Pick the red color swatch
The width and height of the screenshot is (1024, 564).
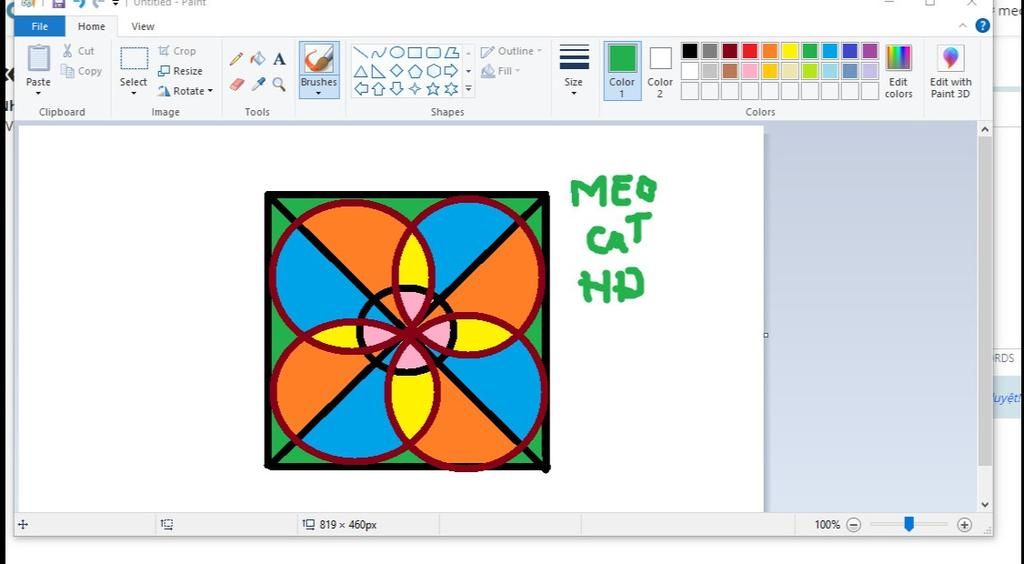pos(750,51)
